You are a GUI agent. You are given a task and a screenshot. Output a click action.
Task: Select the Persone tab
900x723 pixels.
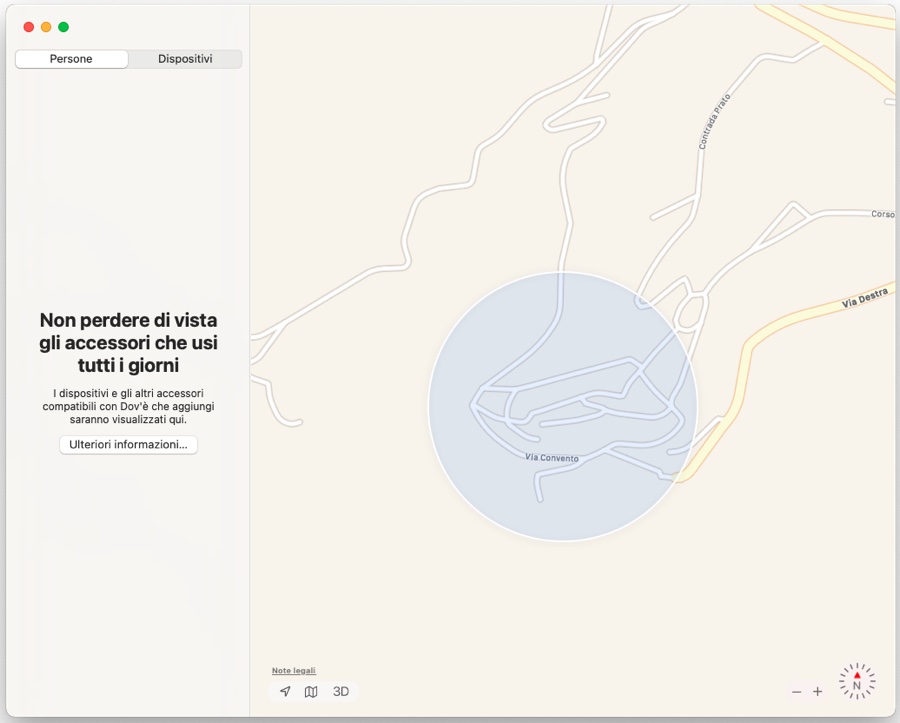pos(71,58)
